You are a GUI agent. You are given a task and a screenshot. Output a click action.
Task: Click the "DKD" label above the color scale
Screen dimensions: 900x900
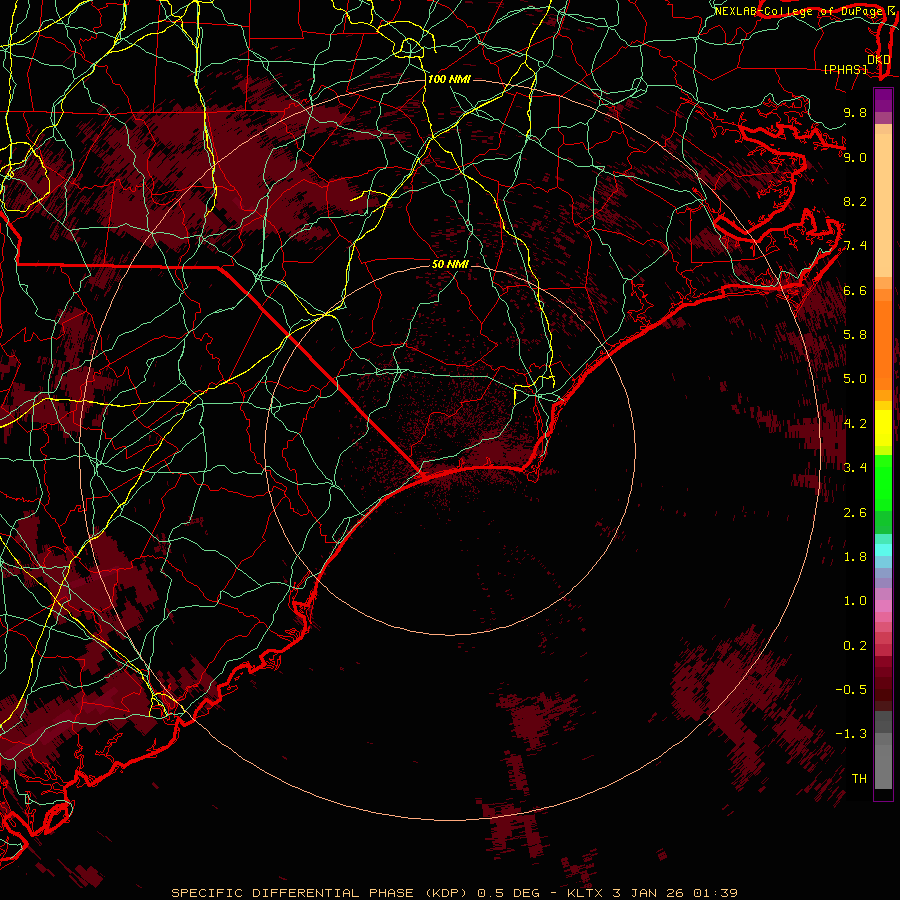[x=879, y=59]
